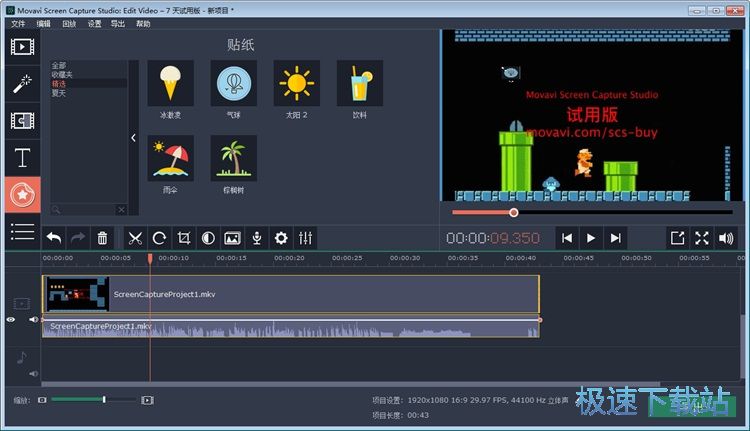Toggle video track visibility eye icon
The height and width of the screenshot is (431, 750).
pyautogui.click(x=11, y=320)
